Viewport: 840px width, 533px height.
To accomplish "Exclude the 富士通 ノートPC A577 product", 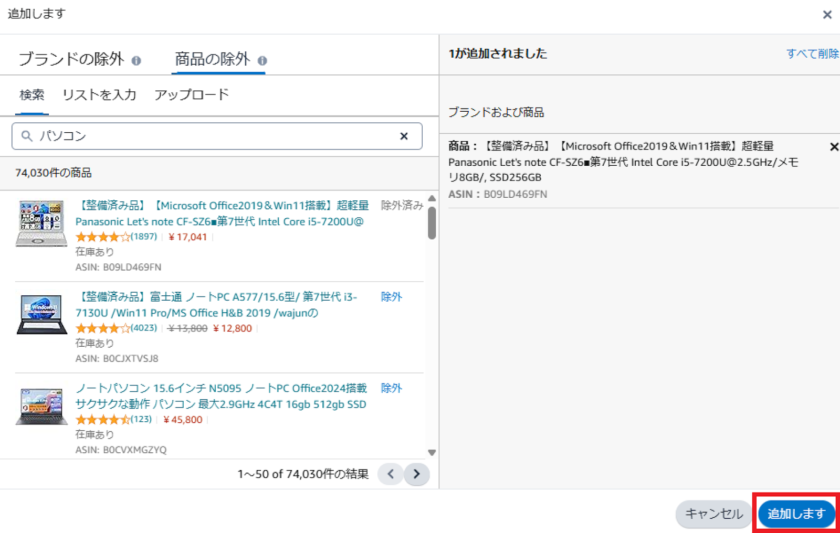I will 391,297.
